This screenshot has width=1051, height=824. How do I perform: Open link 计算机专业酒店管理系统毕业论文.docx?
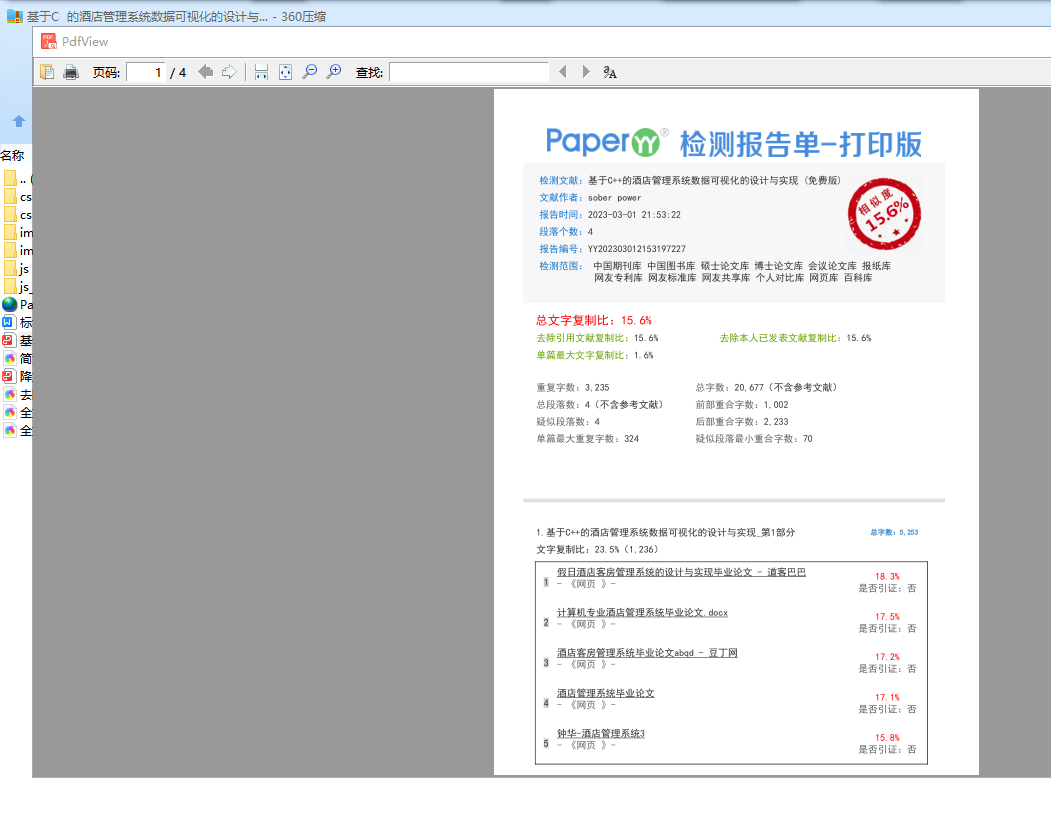click(x=642, y=612)
